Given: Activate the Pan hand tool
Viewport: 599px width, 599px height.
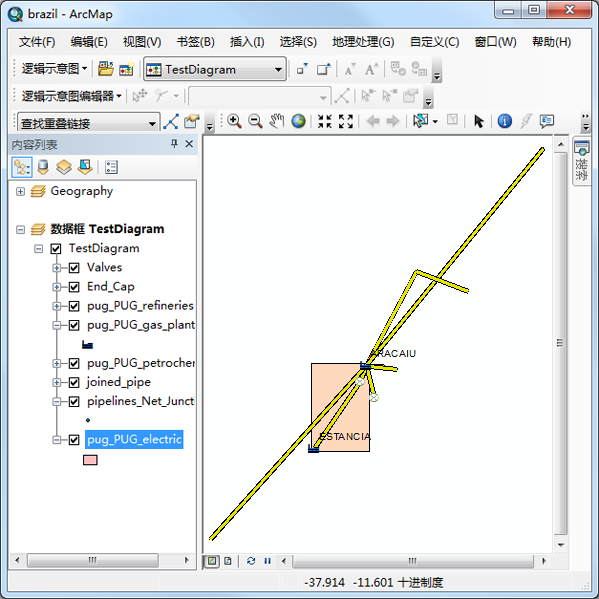Looking at the screenshot, I should click(277, 121).
